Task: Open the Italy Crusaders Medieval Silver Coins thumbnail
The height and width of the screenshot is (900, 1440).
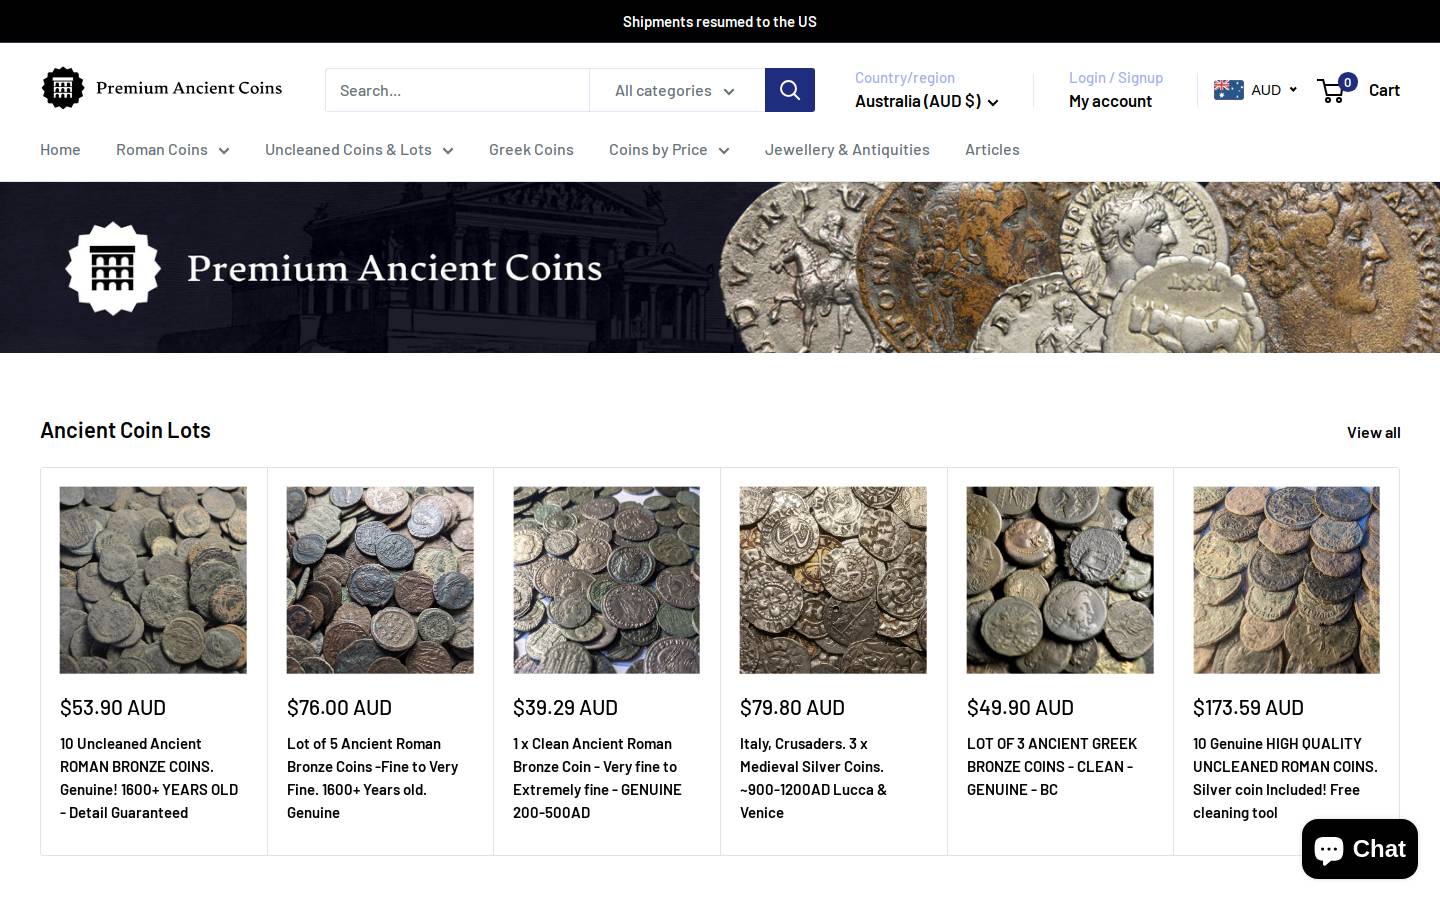Action: [x=833, y=580]
